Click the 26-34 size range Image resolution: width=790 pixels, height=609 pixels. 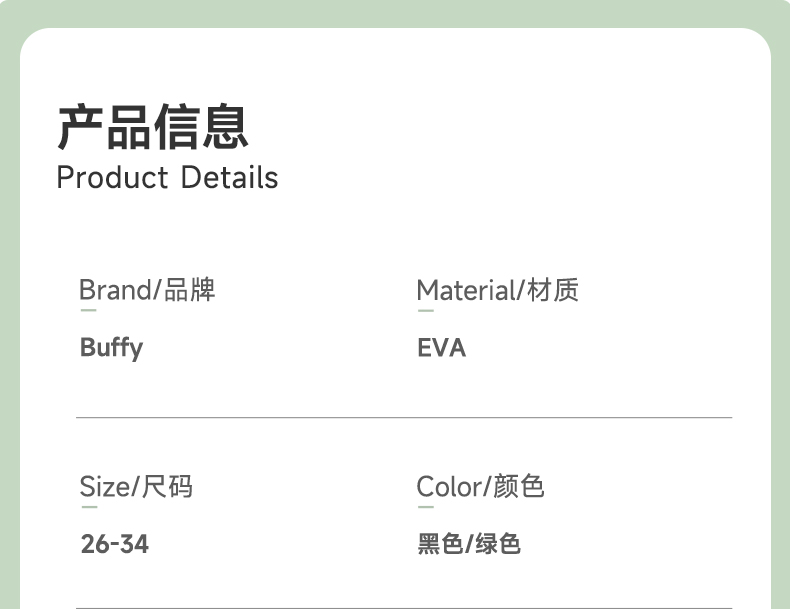coord(114,545)
